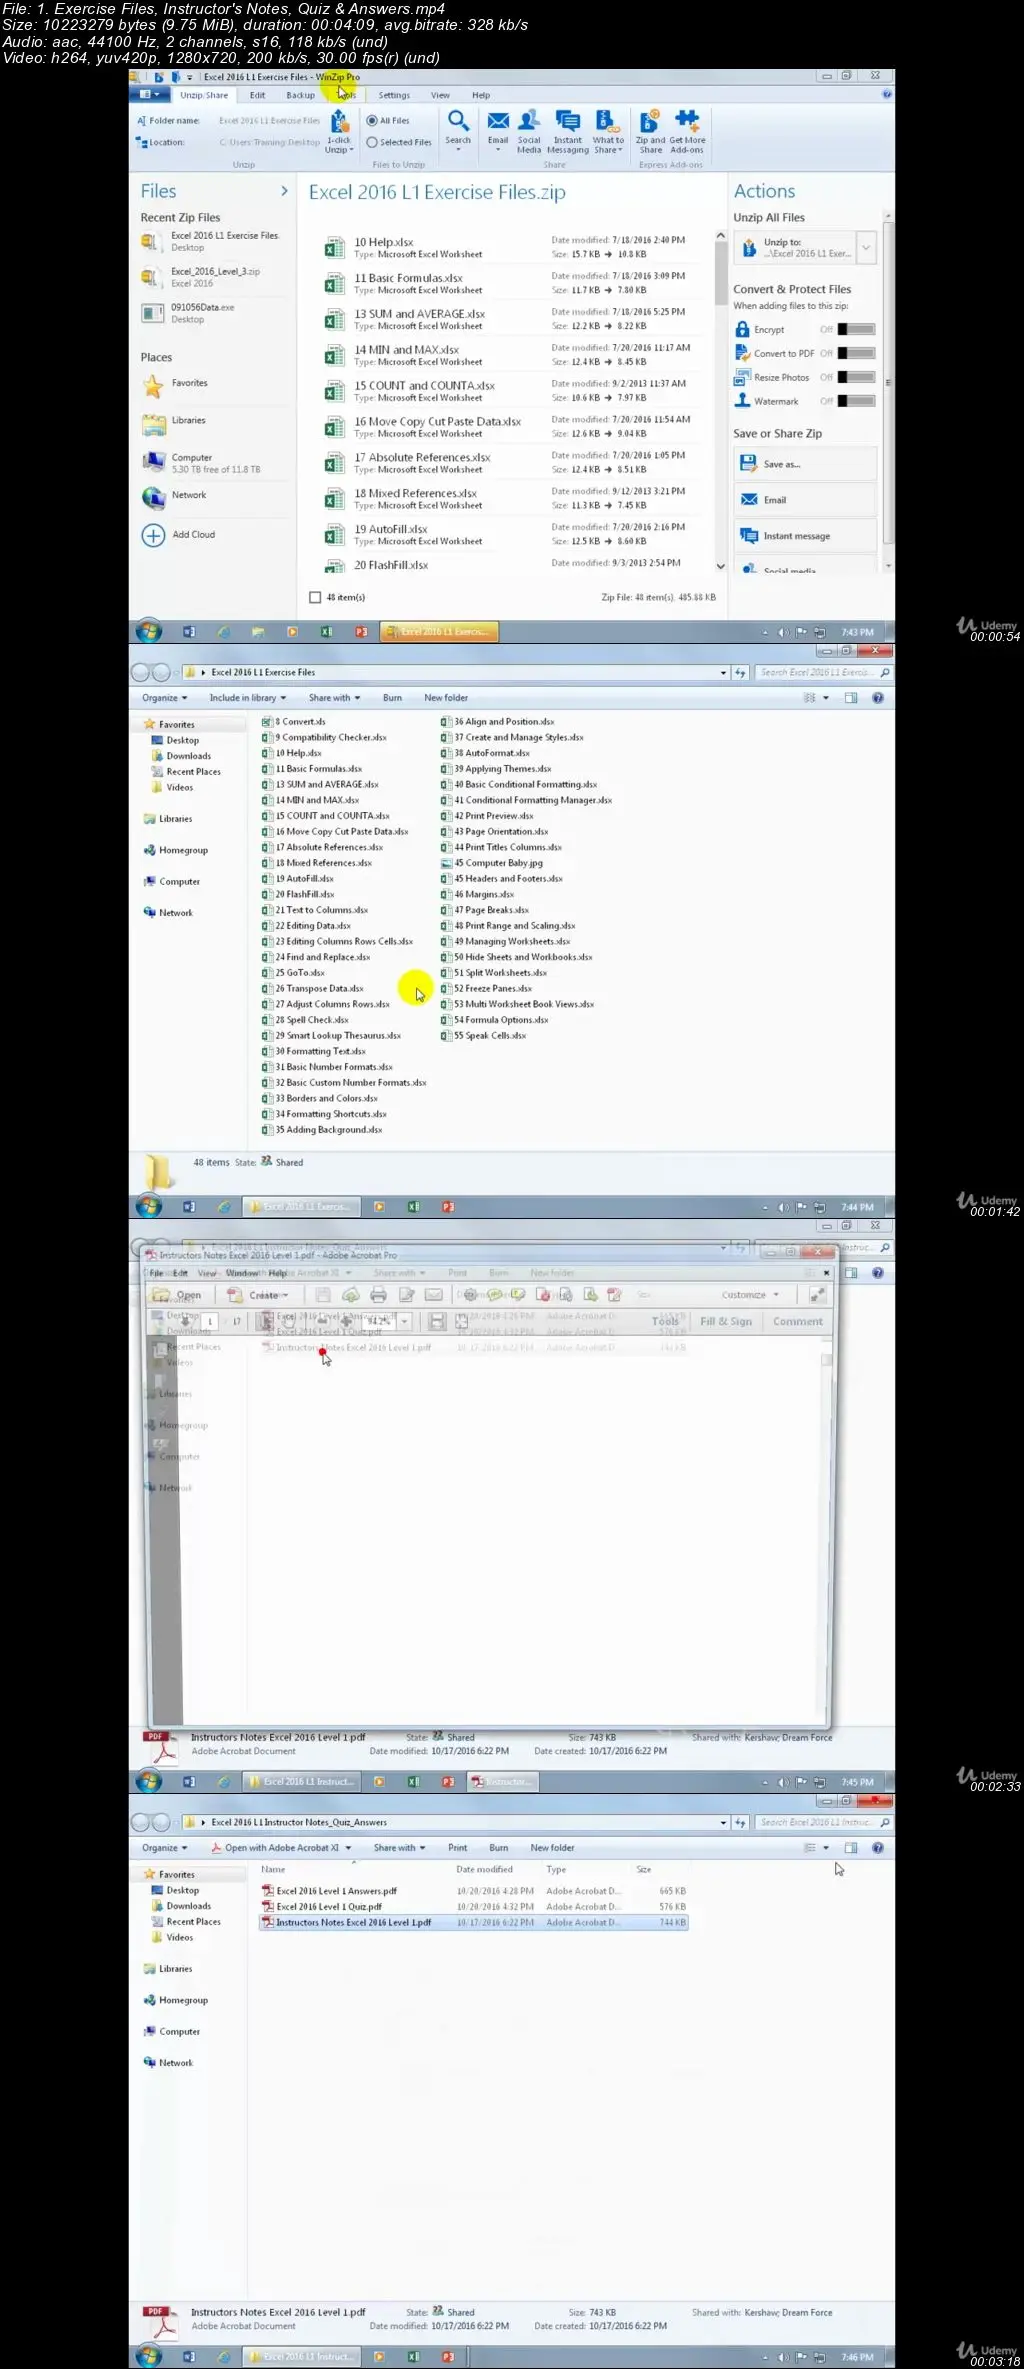Expand the Unzip to dropdown arrow
The width and height of the screenshot is (1024, 2369).
(866, 247)
